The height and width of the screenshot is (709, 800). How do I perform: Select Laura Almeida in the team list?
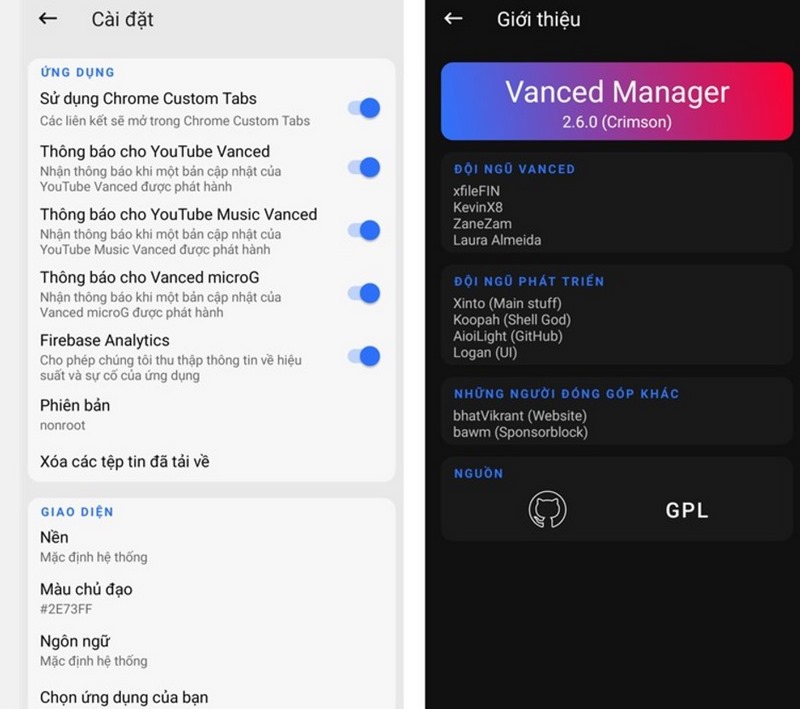[497, 240]
